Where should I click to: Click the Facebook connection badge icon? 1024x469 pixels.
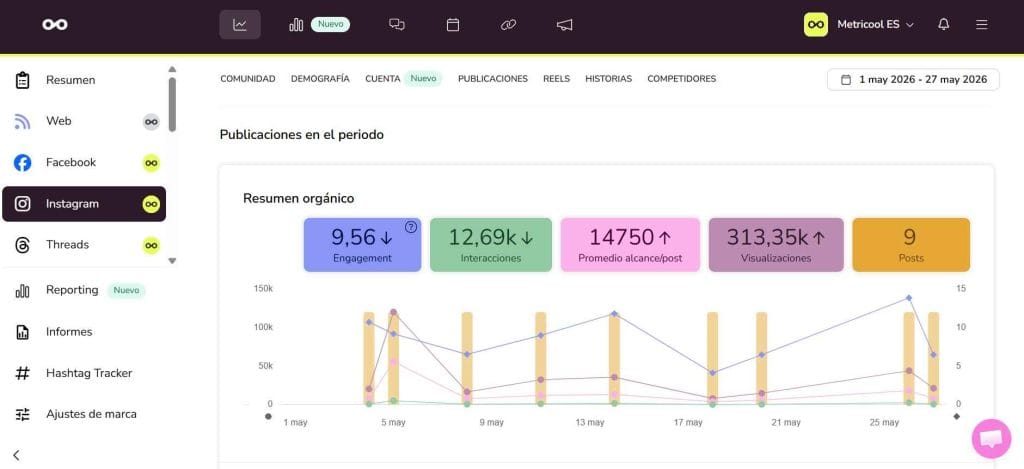coord(152,163)
